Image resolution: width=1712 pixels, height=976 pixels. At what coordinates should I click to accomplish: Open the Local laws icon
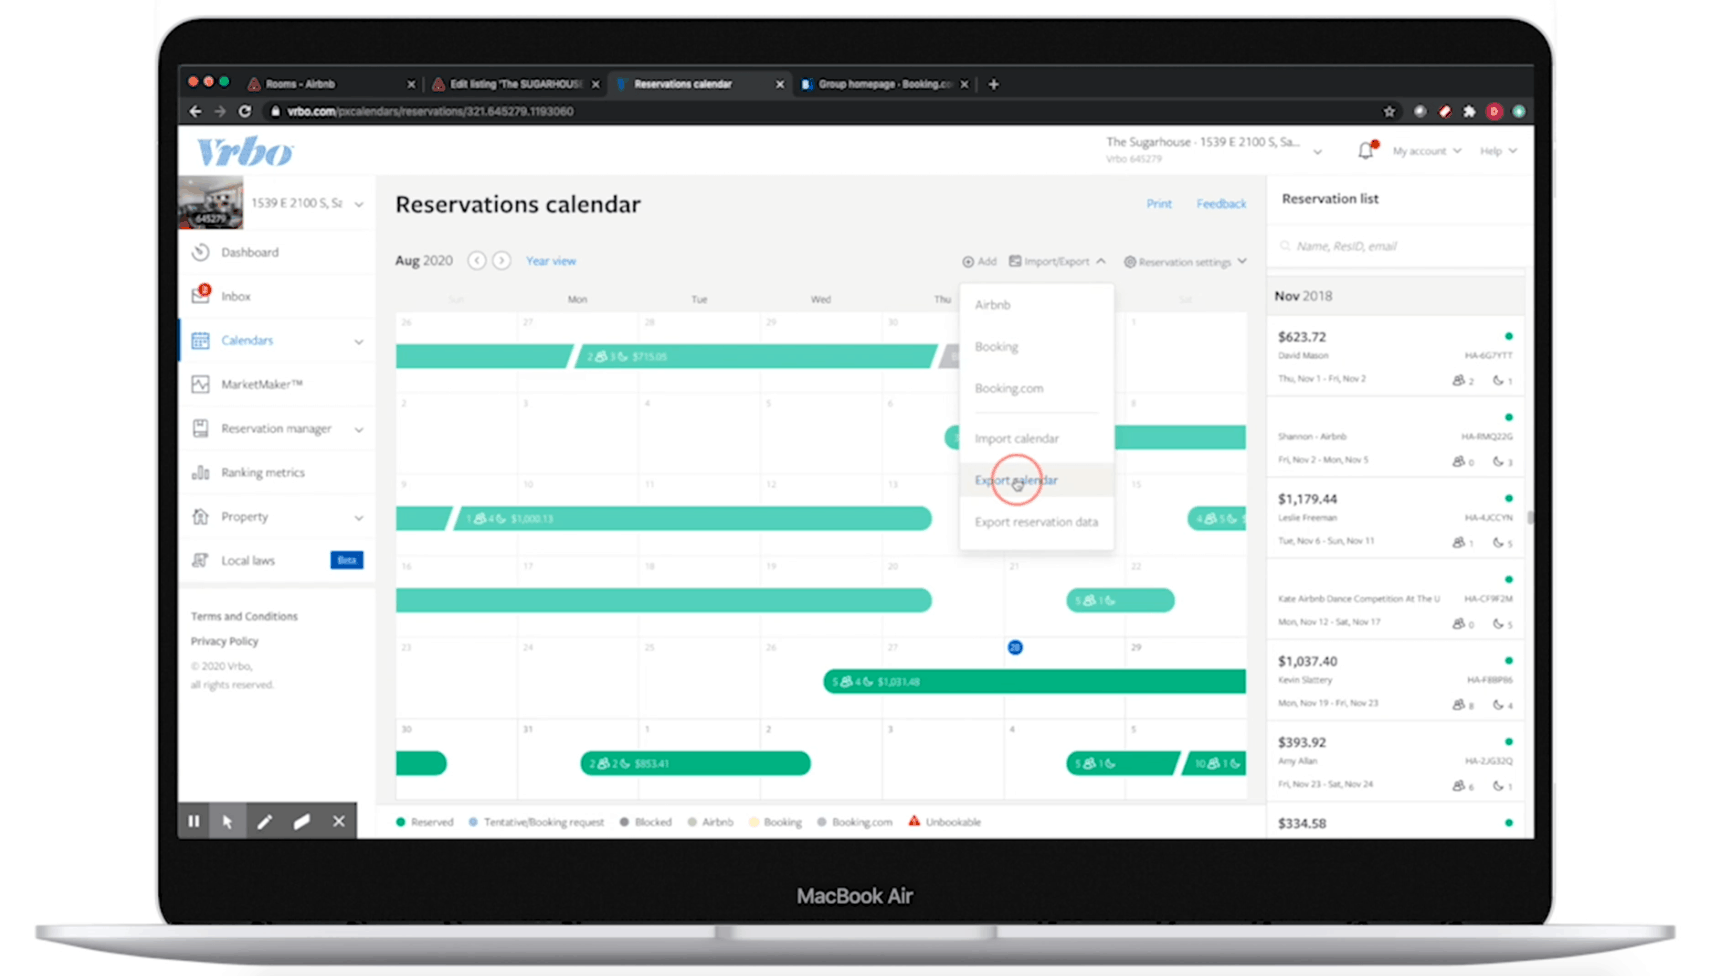click(201, 560)
